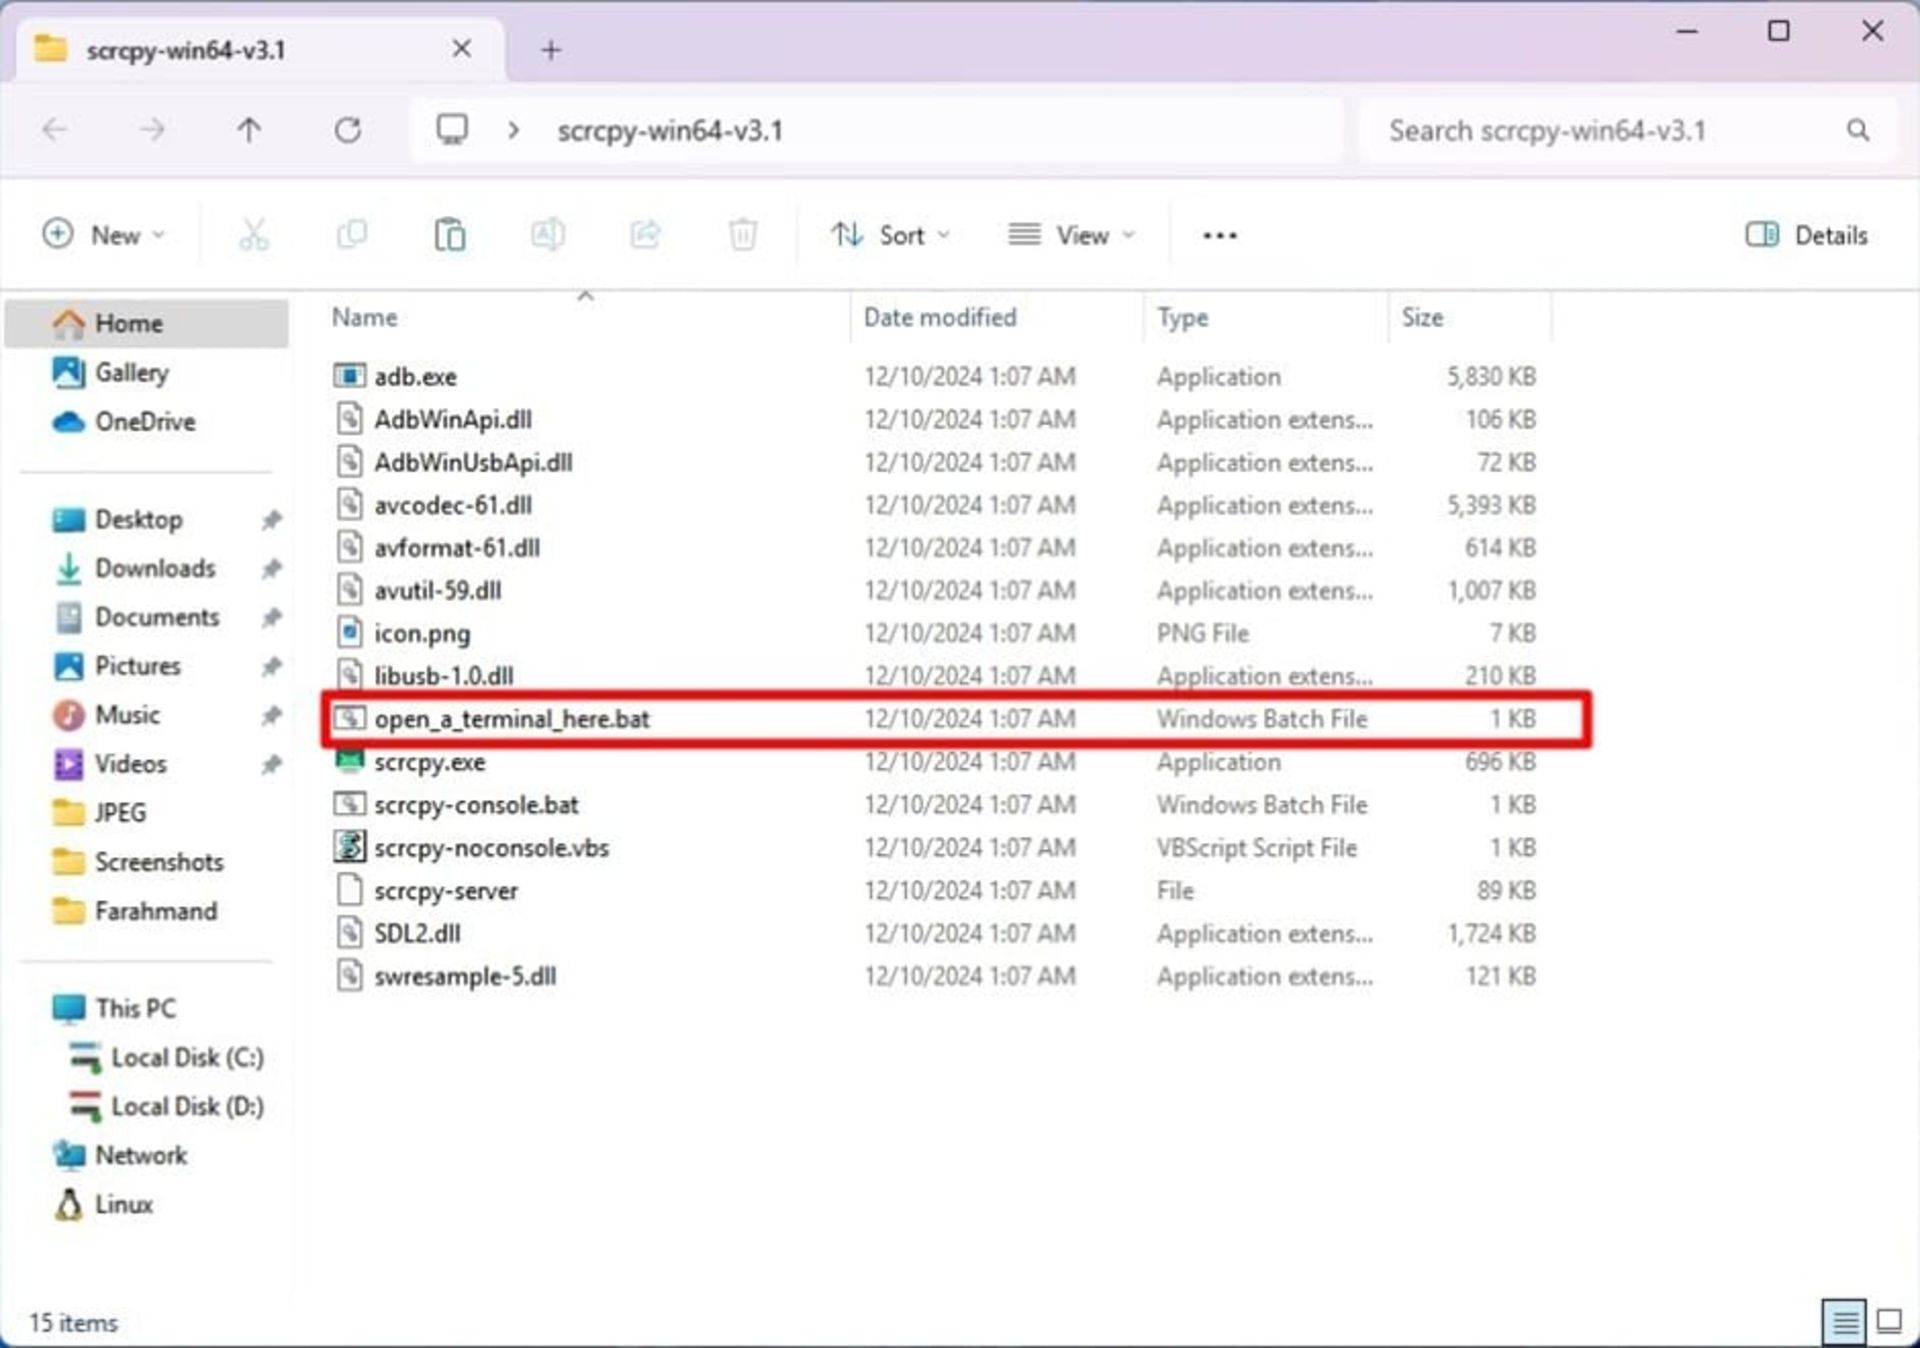Screen dimensions: 1920x1348
Task: Pin the Music folder via its pin icon
Action: [272, 715]
